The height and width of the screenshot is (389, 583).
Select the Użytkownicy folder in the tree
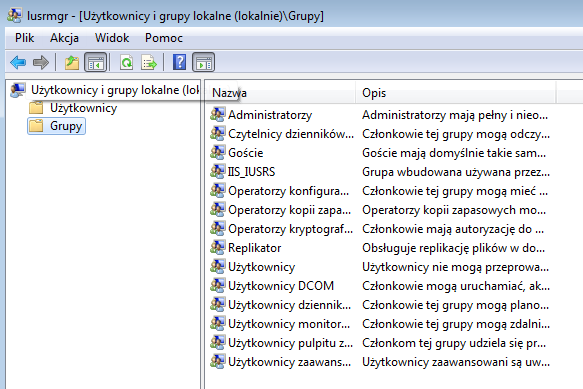click(83, 108)
